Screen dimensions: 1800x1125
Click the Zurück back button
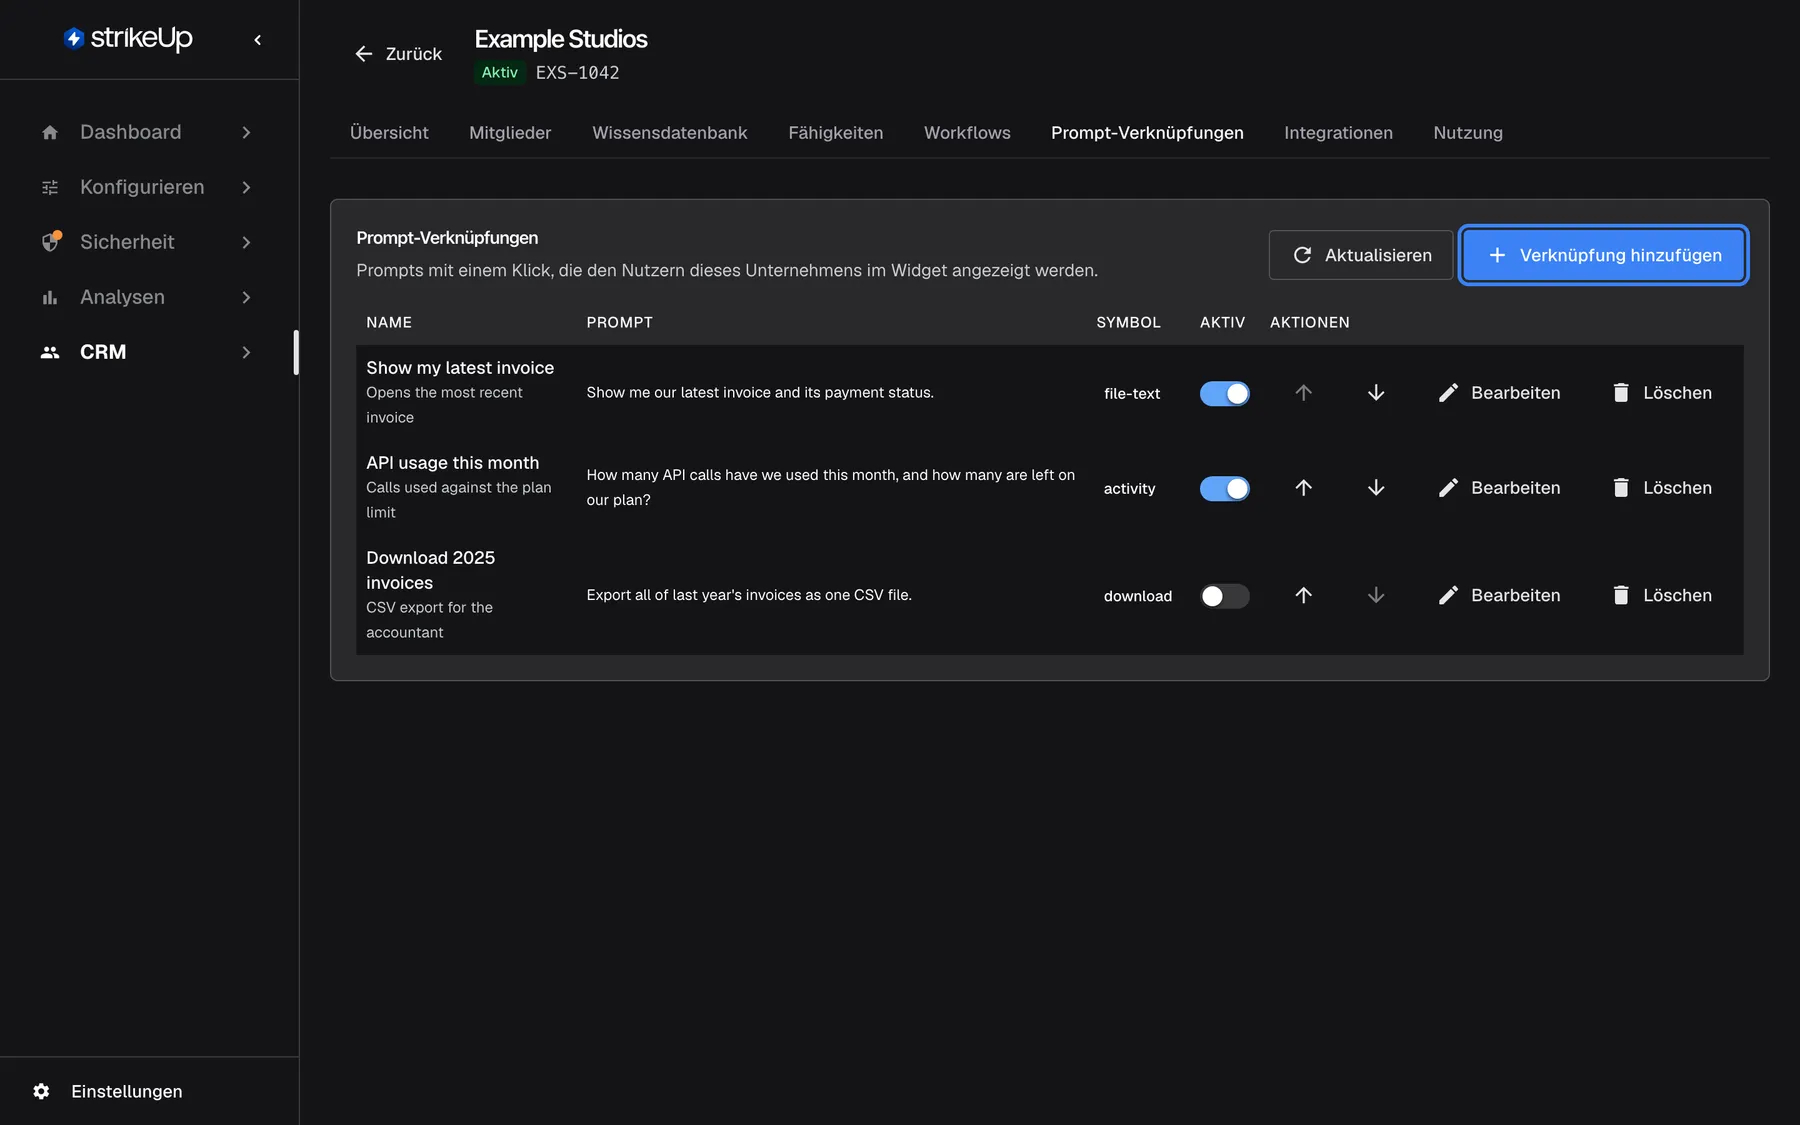tap(398, 54)
